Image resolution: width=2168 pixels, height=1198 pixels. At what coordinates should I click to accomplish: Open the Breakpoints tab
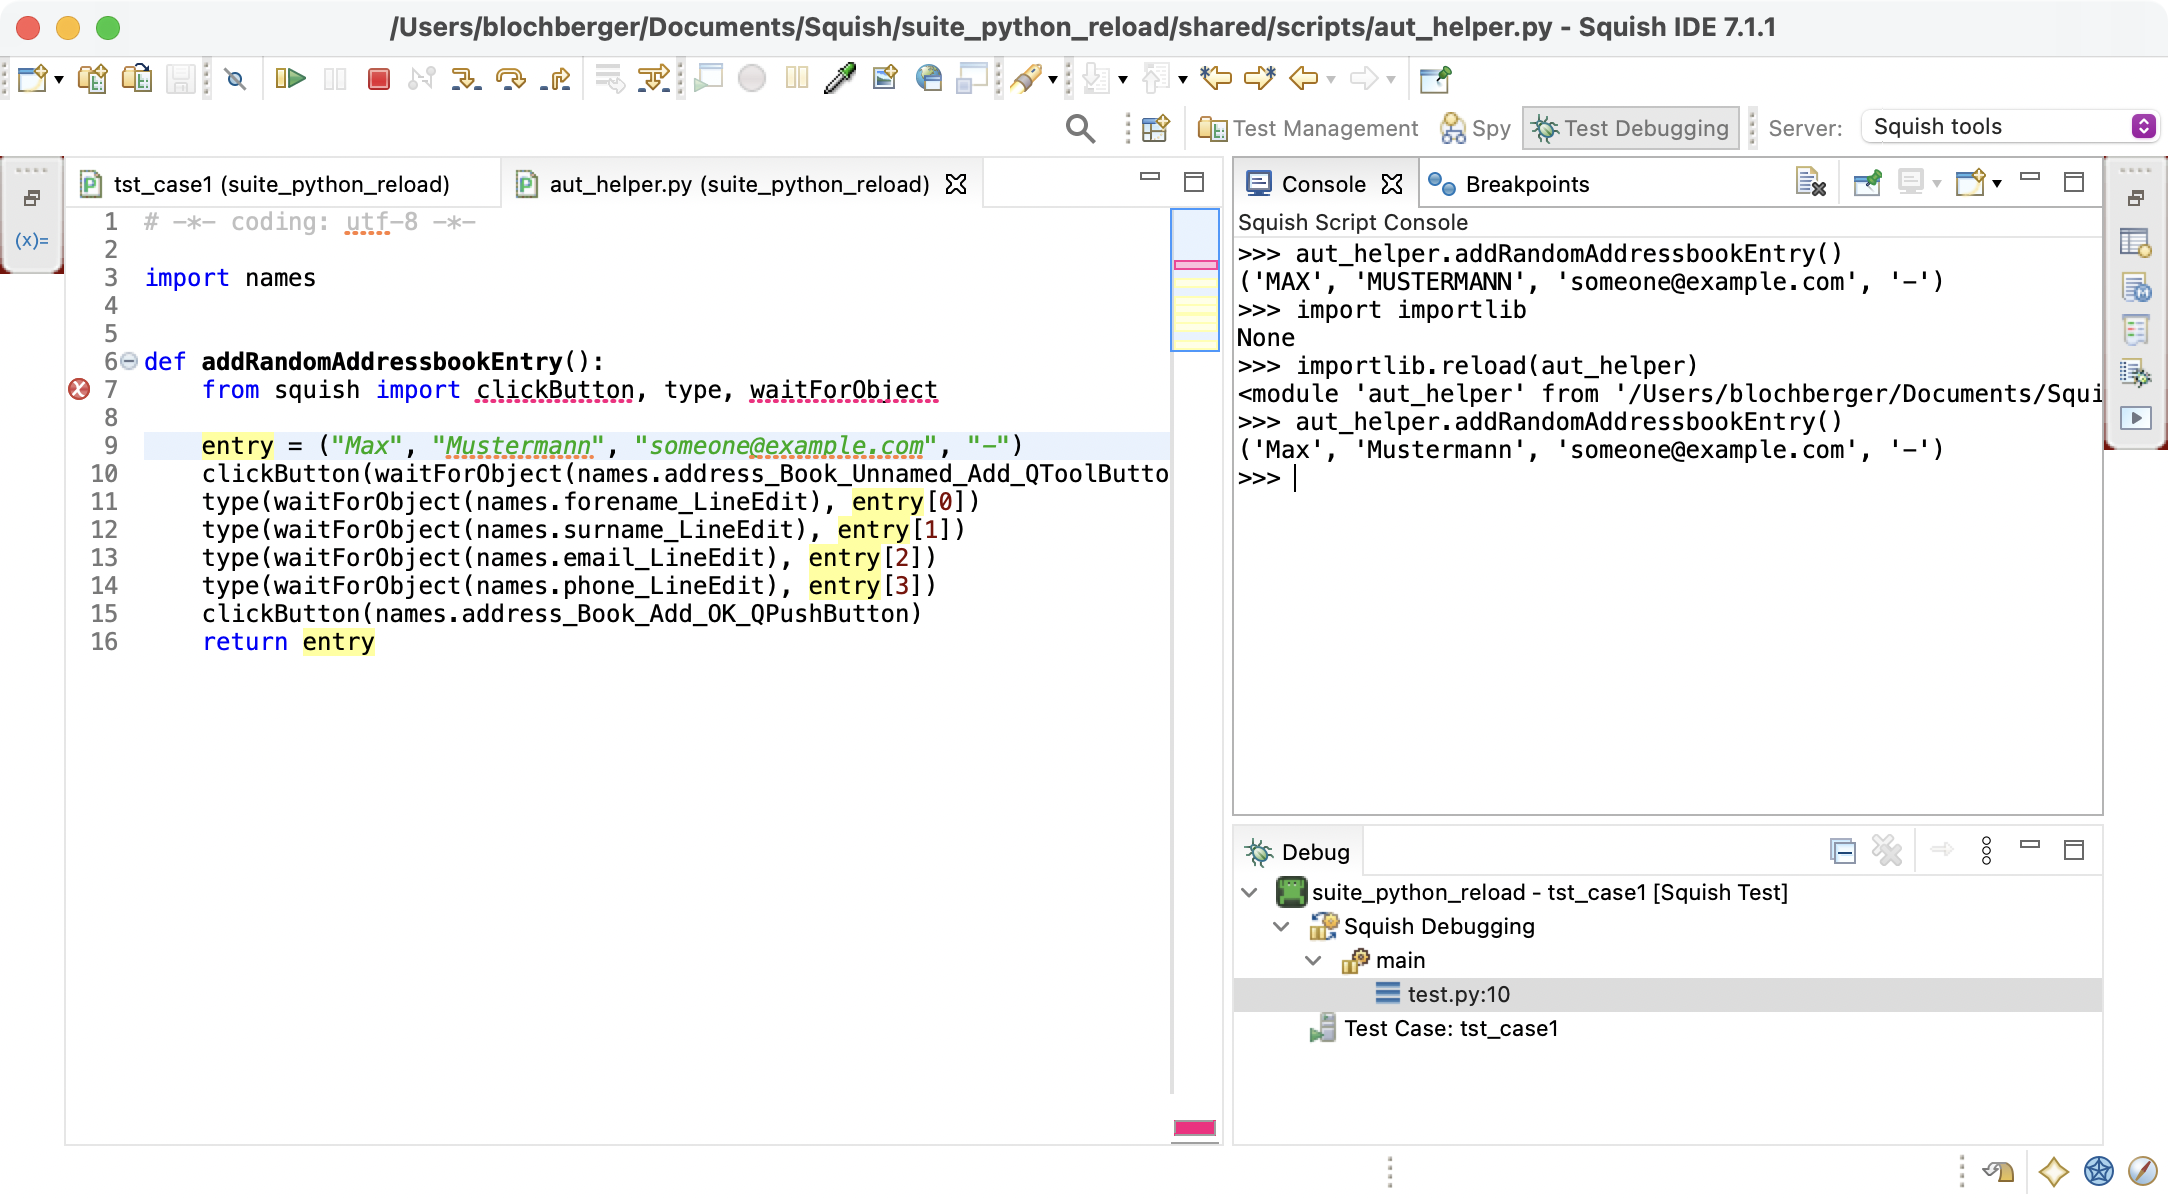tap(1525, 184)
